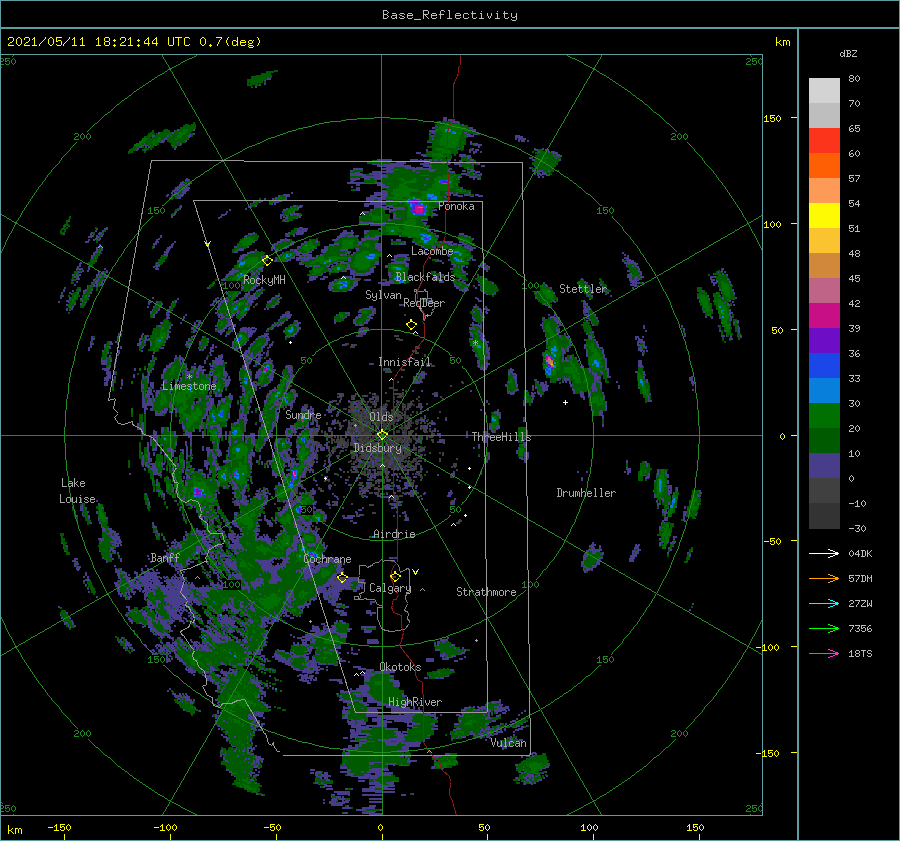900x841 pixels.
Task: Click the yellow diamond marker near Cochrane
Action: tap(343, 577)
